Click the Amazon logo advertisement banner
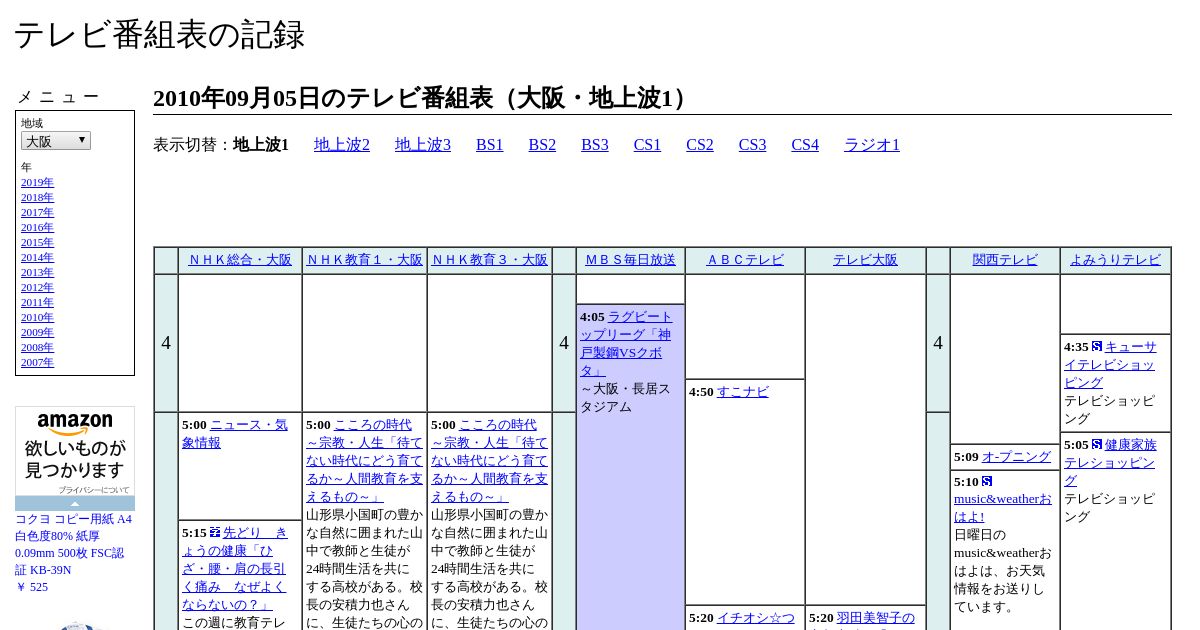 [x=75, y=458]
